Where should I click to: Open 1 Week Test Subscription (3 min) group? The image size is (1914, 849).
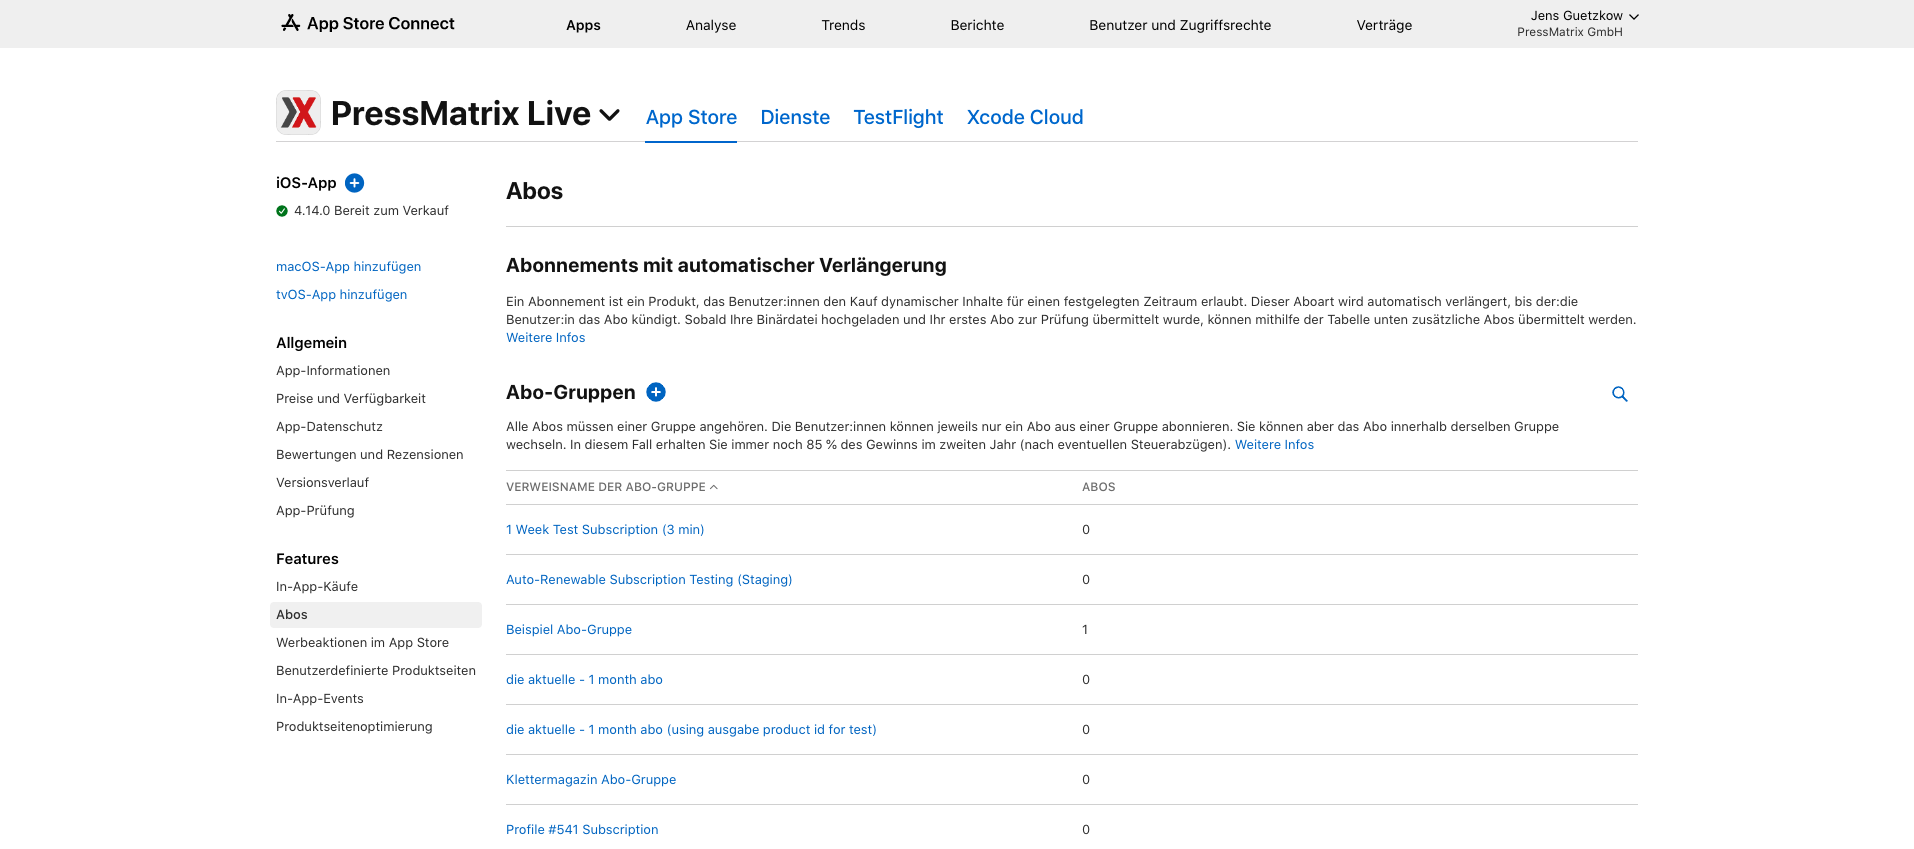605,530
